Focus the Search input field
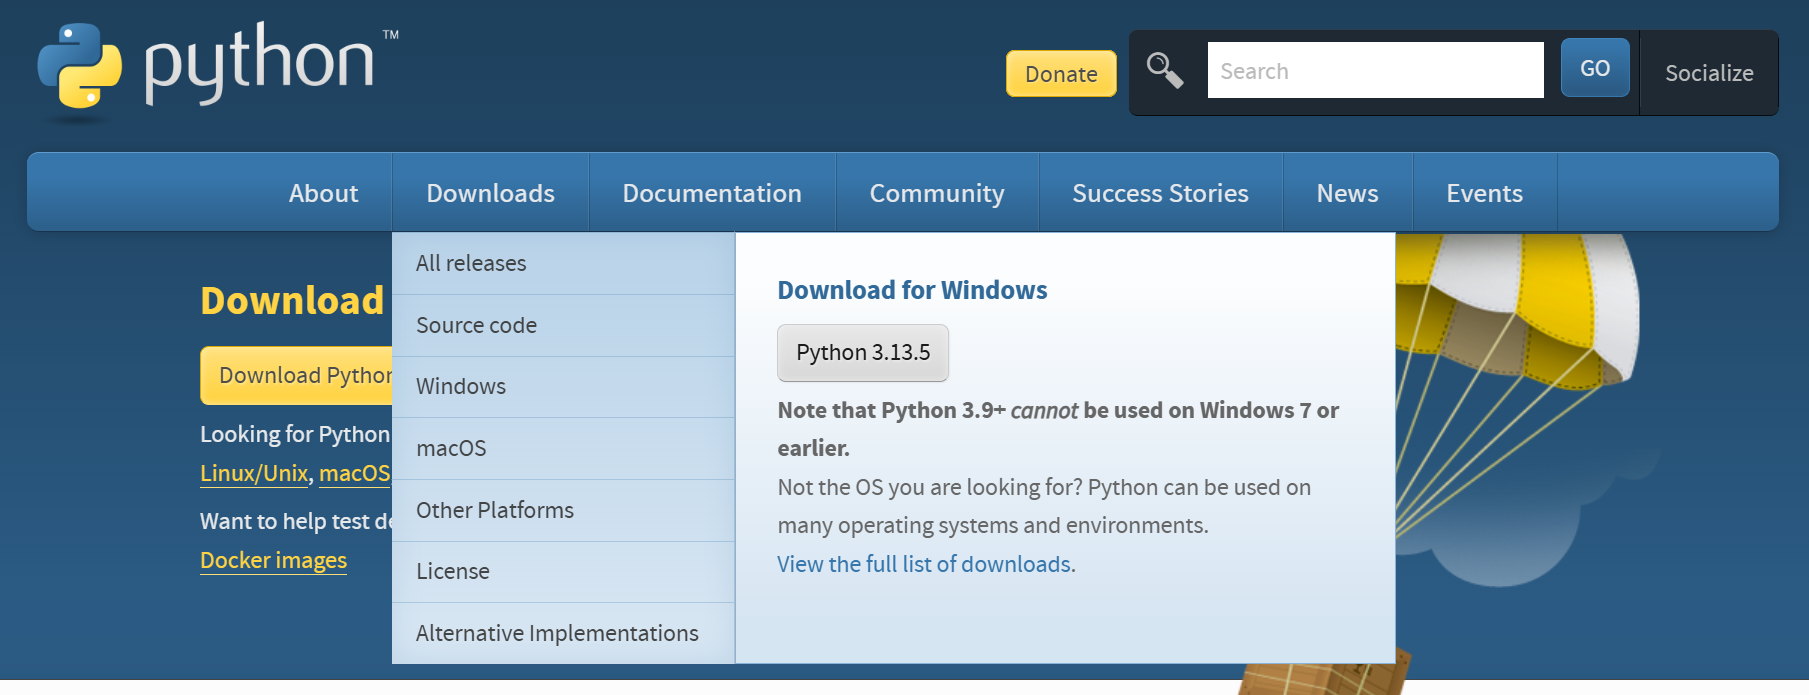 click(1375, 70)
